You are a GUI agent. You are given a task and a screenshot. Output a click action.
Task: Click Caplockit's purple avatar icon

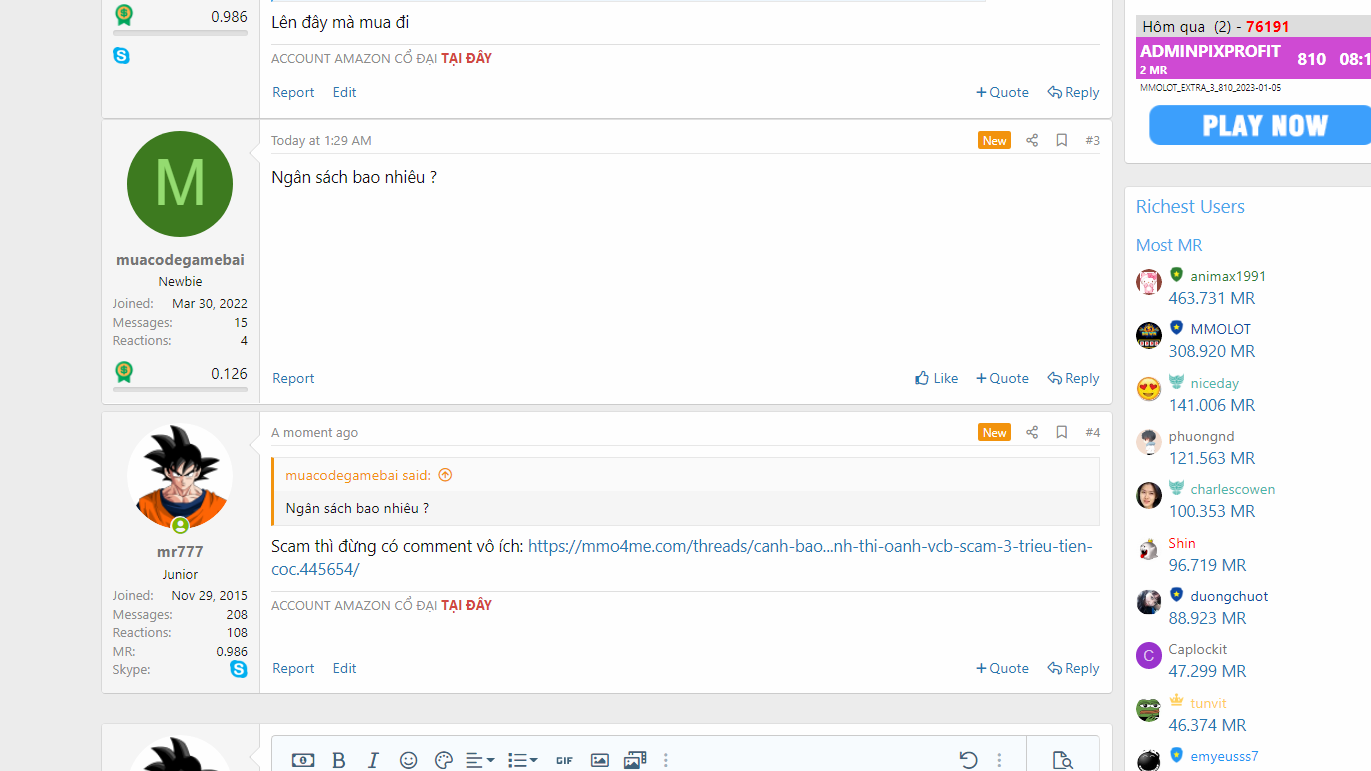[x=1149, y=656]
